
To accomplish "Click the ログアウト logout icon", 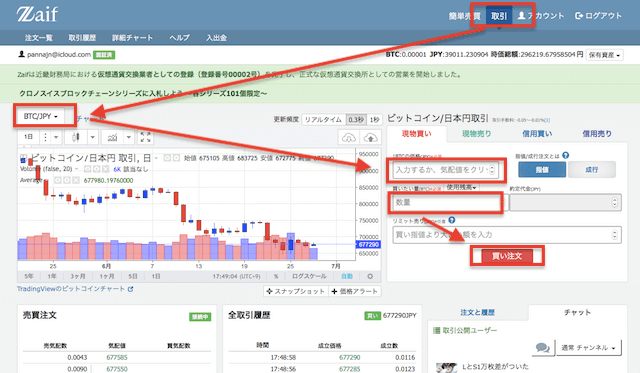I will point(579,16).
